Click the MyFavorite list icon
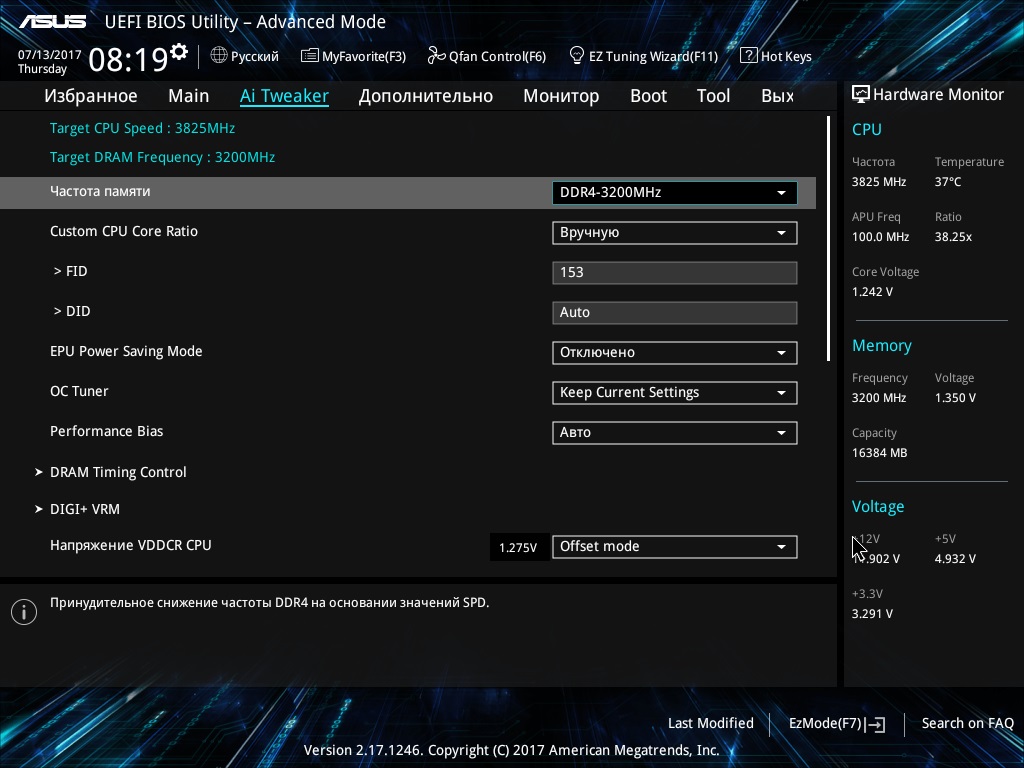Screen dimensions: 1024x768 (x=310, y=56)
